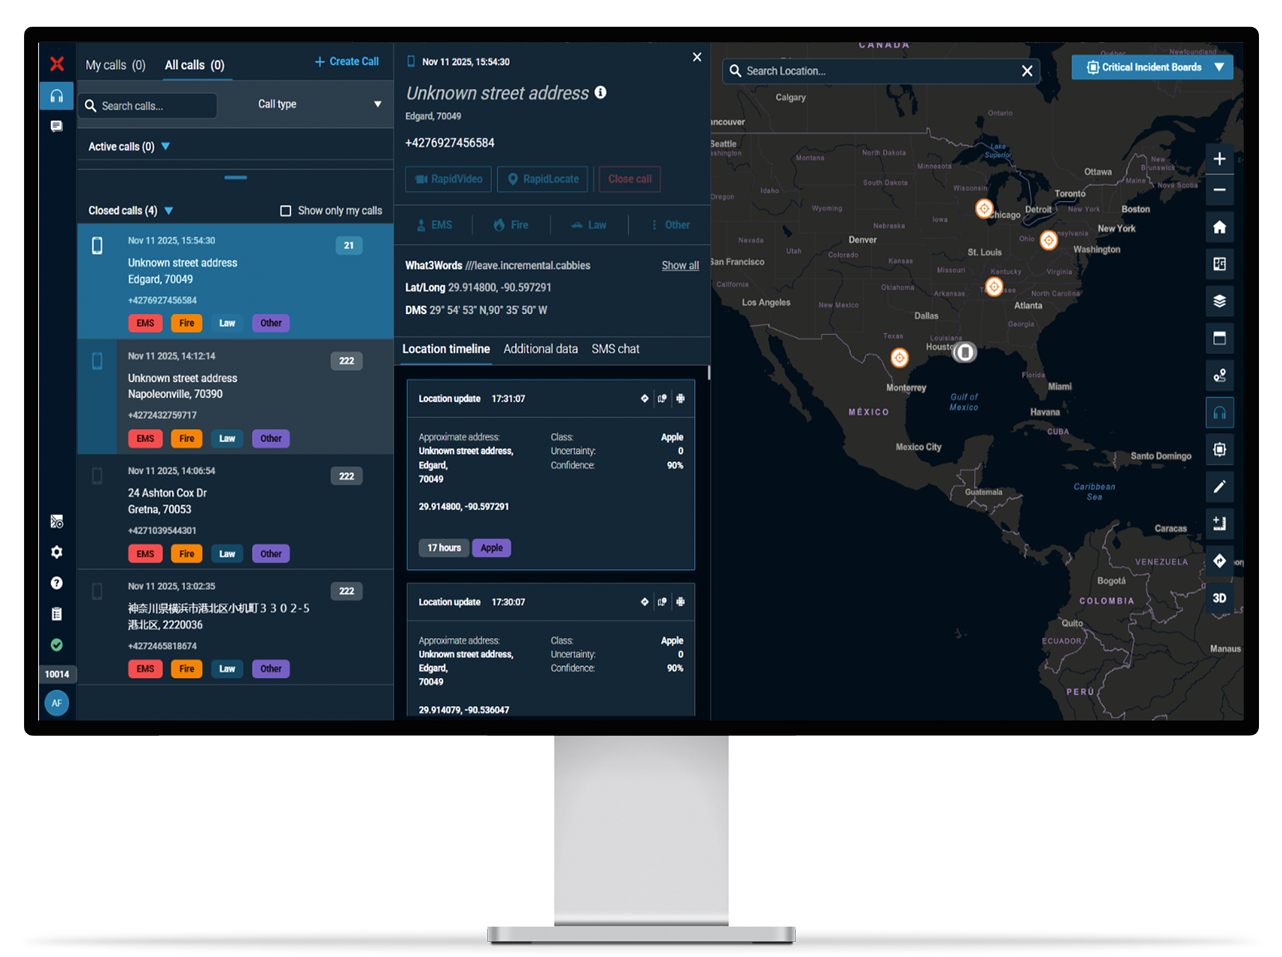The image size is (1282, 957).
Task: Open settings gear in the left sidebar
Action: click(57, 552)
